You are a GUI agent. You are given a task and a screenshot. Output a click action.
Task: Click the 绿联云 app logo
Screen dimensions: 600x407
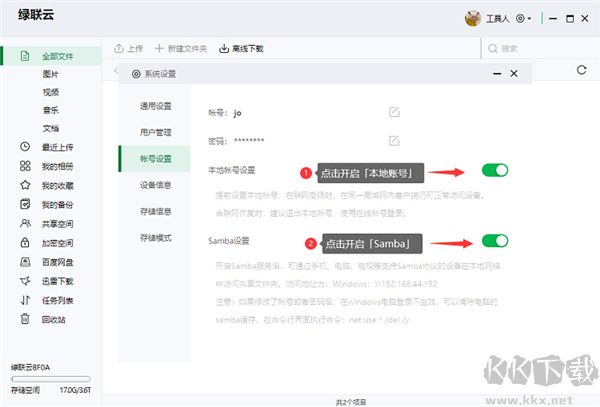pos(36,15)
